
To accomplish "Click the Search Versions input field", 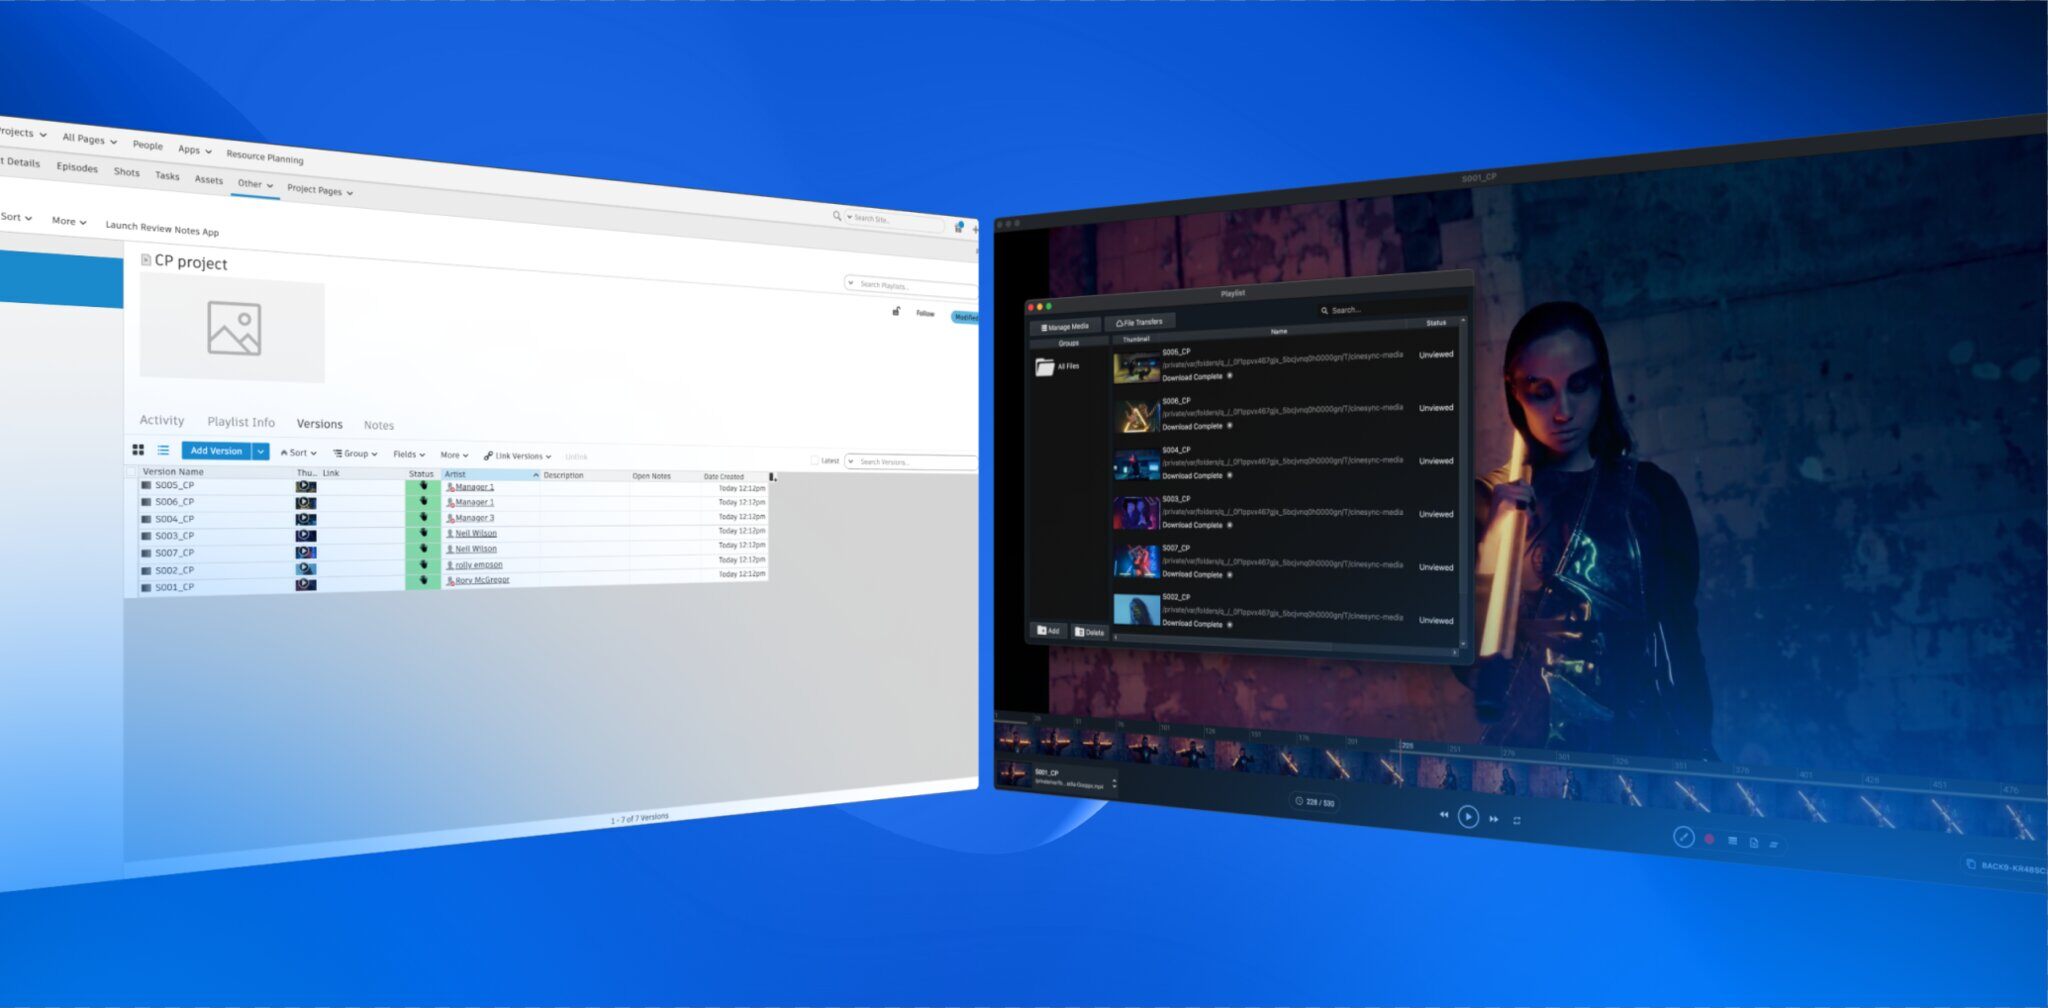I will point(911,462).
